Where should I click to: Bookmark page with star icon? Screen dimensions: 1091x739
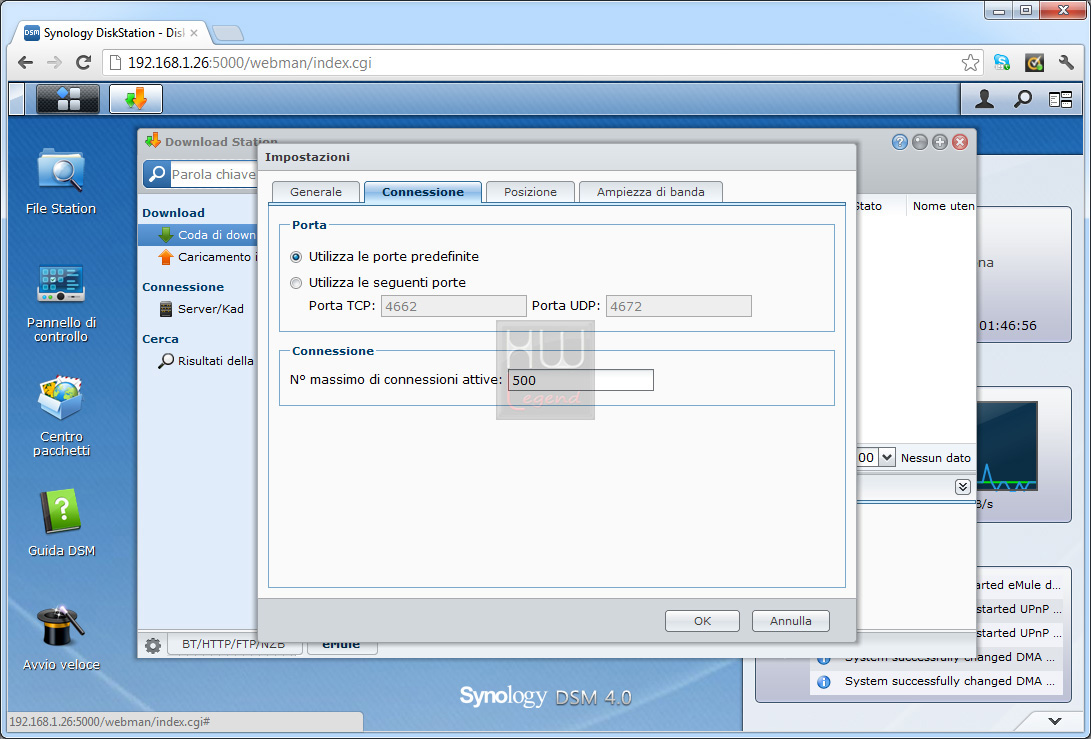(x=970, y=63)
